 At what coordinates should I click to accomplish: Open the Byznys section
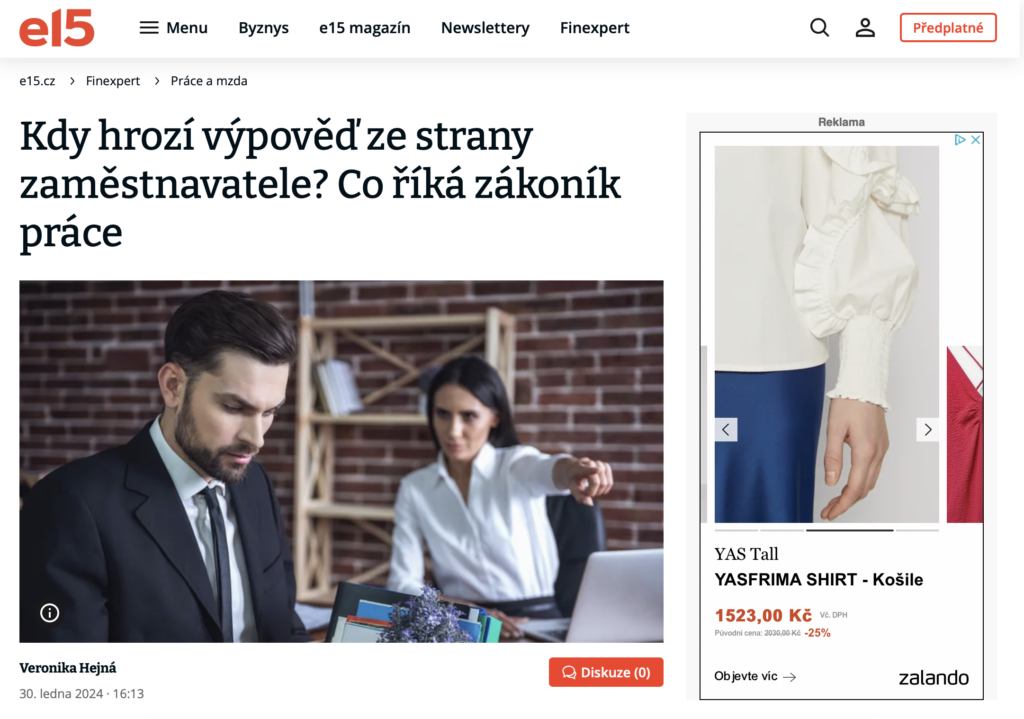263,27
